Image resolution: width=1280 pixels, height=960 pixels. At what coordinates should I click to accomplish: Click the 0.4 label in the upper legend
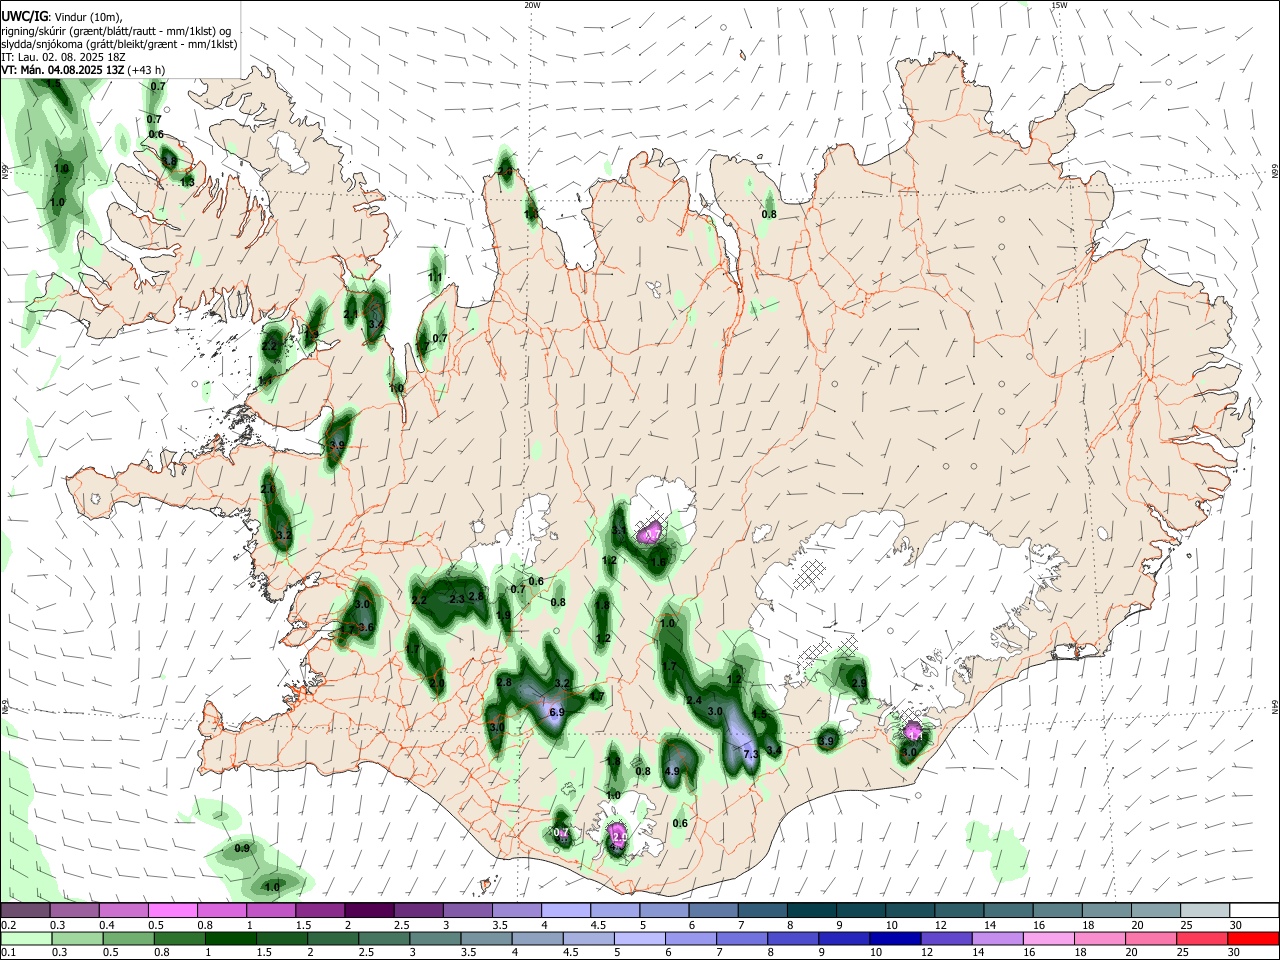(106, 925)
